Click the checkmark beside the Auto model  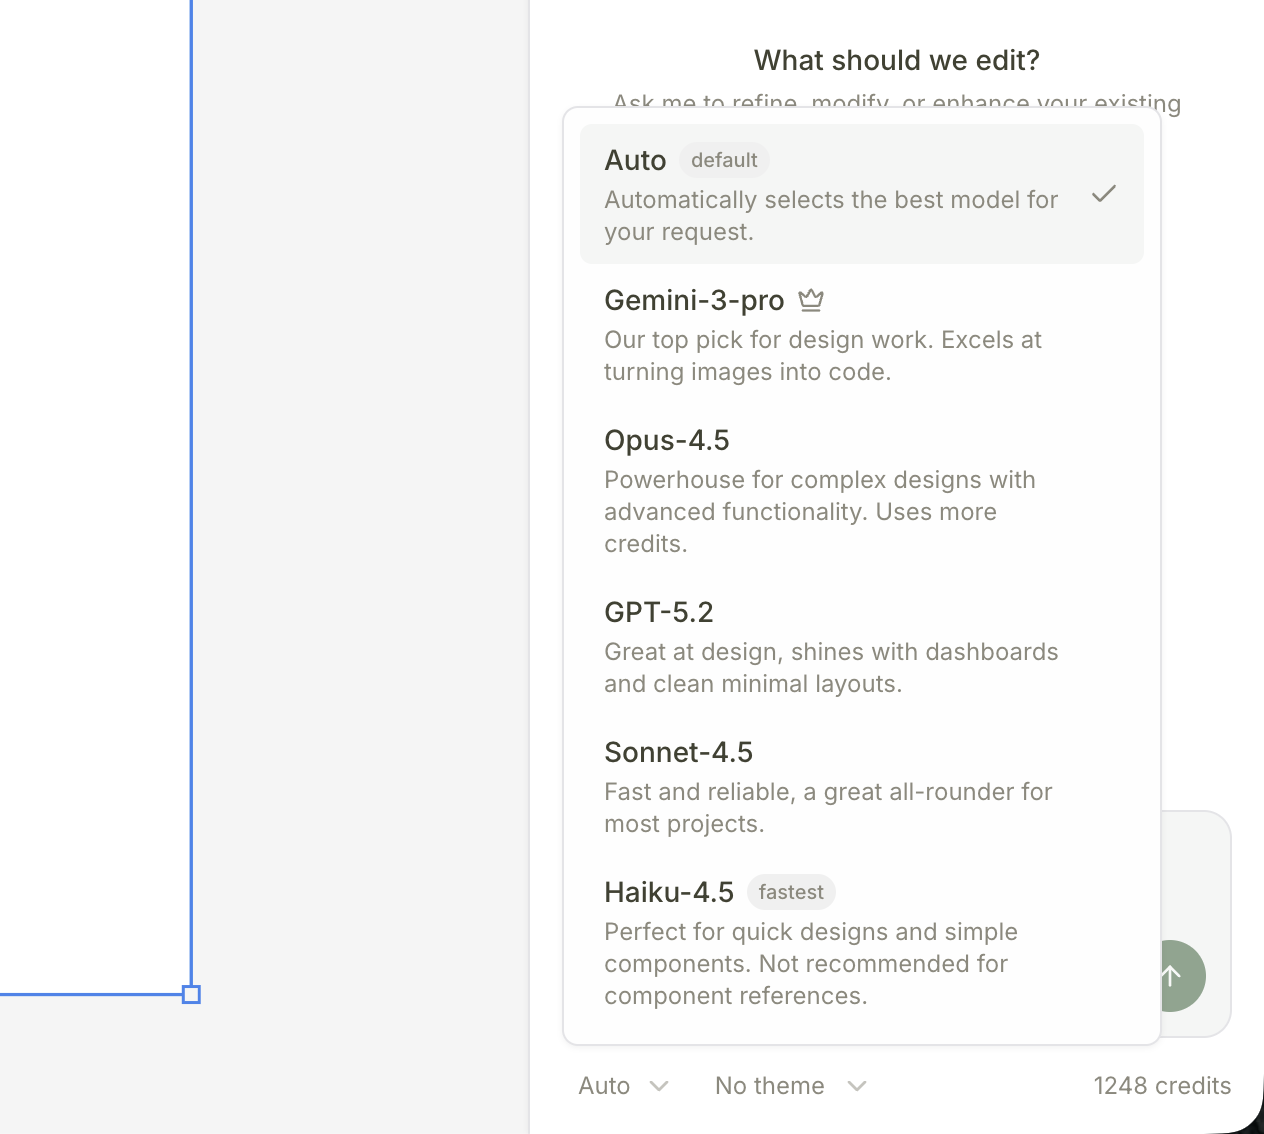[1103, 194]
